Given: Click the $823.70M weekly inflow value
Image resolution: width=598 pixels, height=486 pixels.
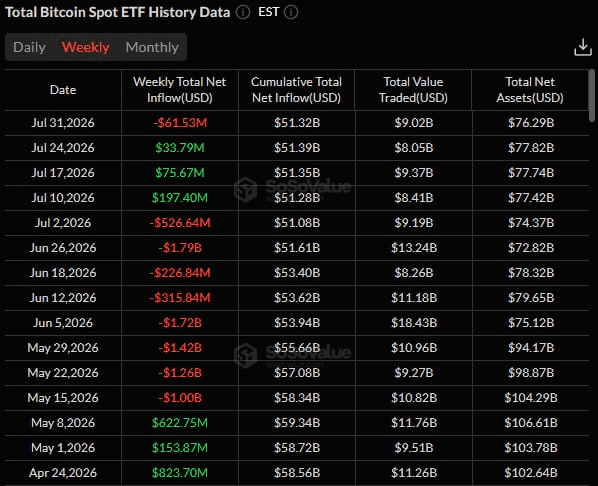Looking at the screenshot, I should point(180,473).
